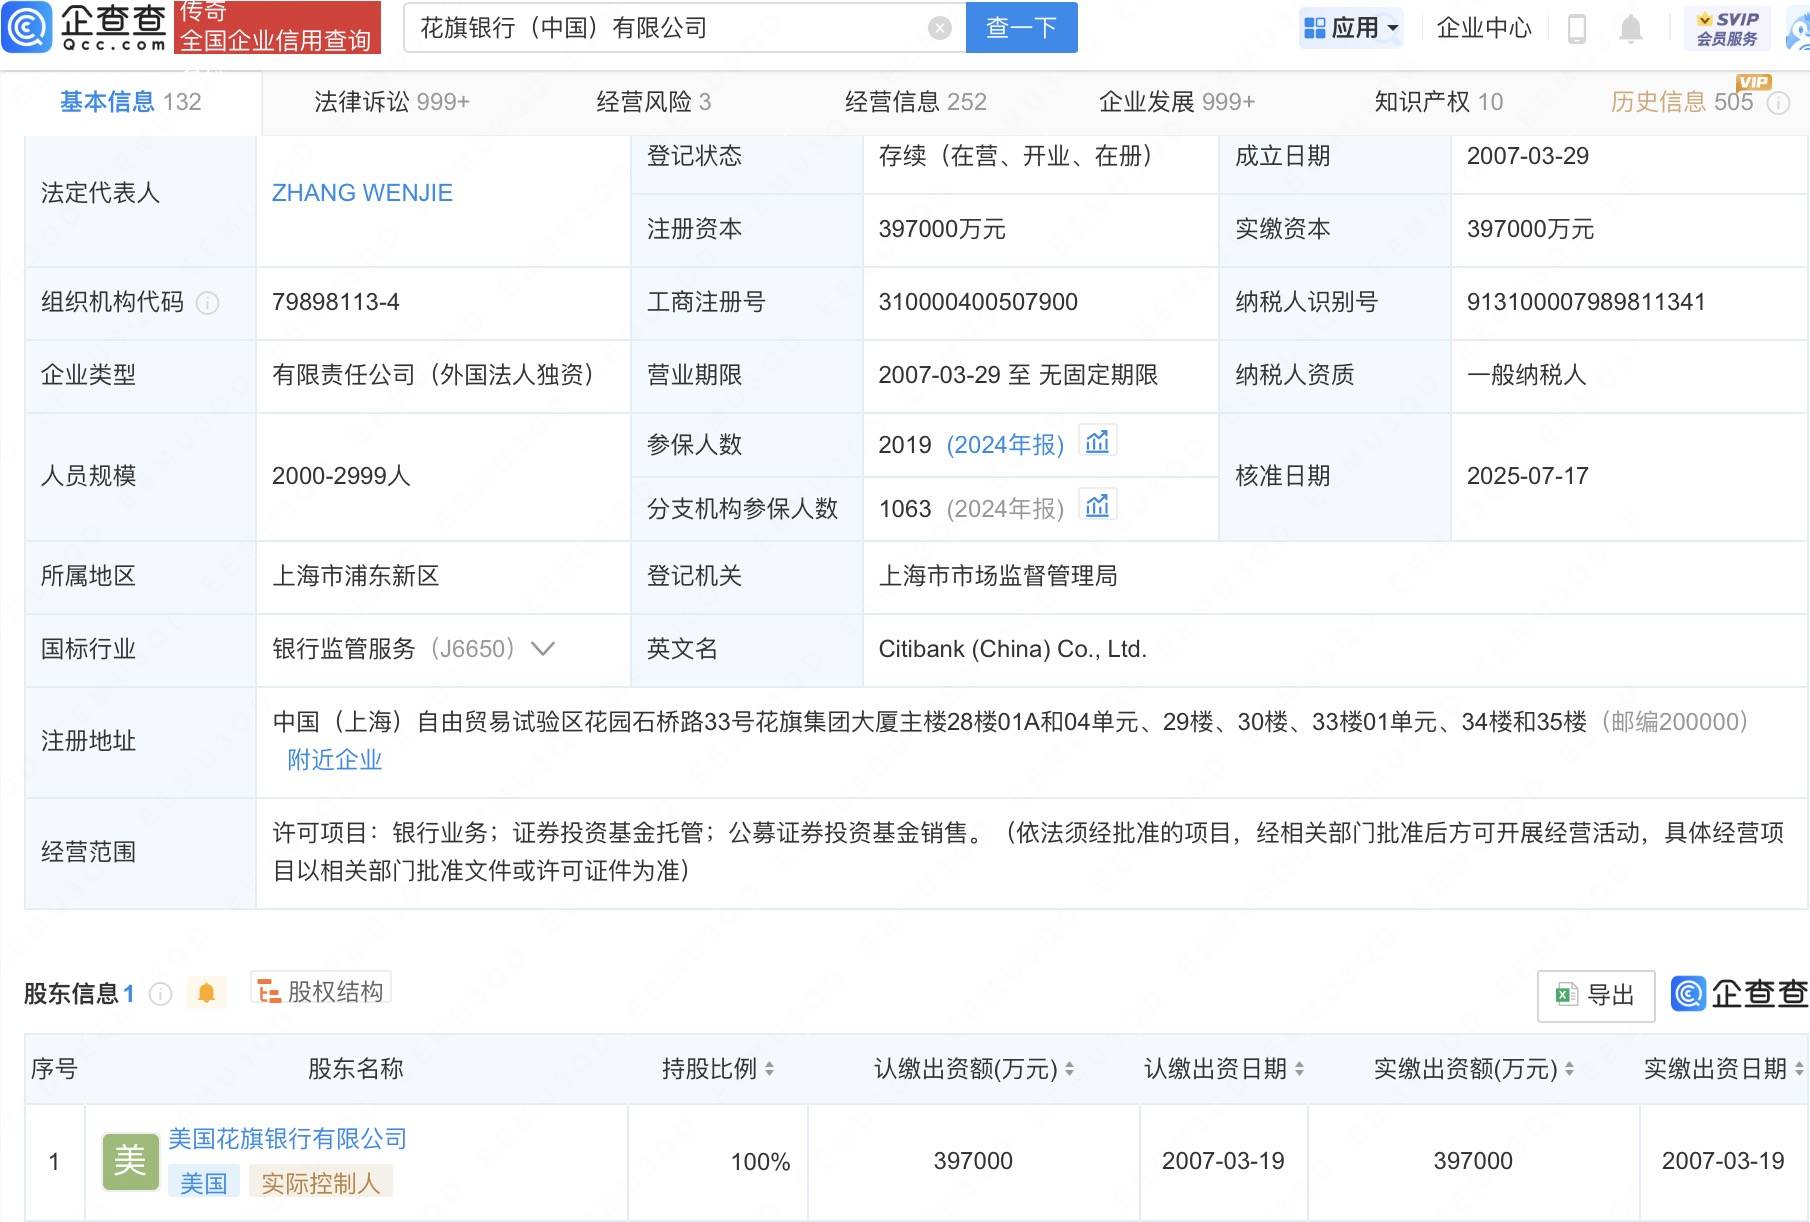Click the (2024年报) link beside 2019

coord(1005,445)
